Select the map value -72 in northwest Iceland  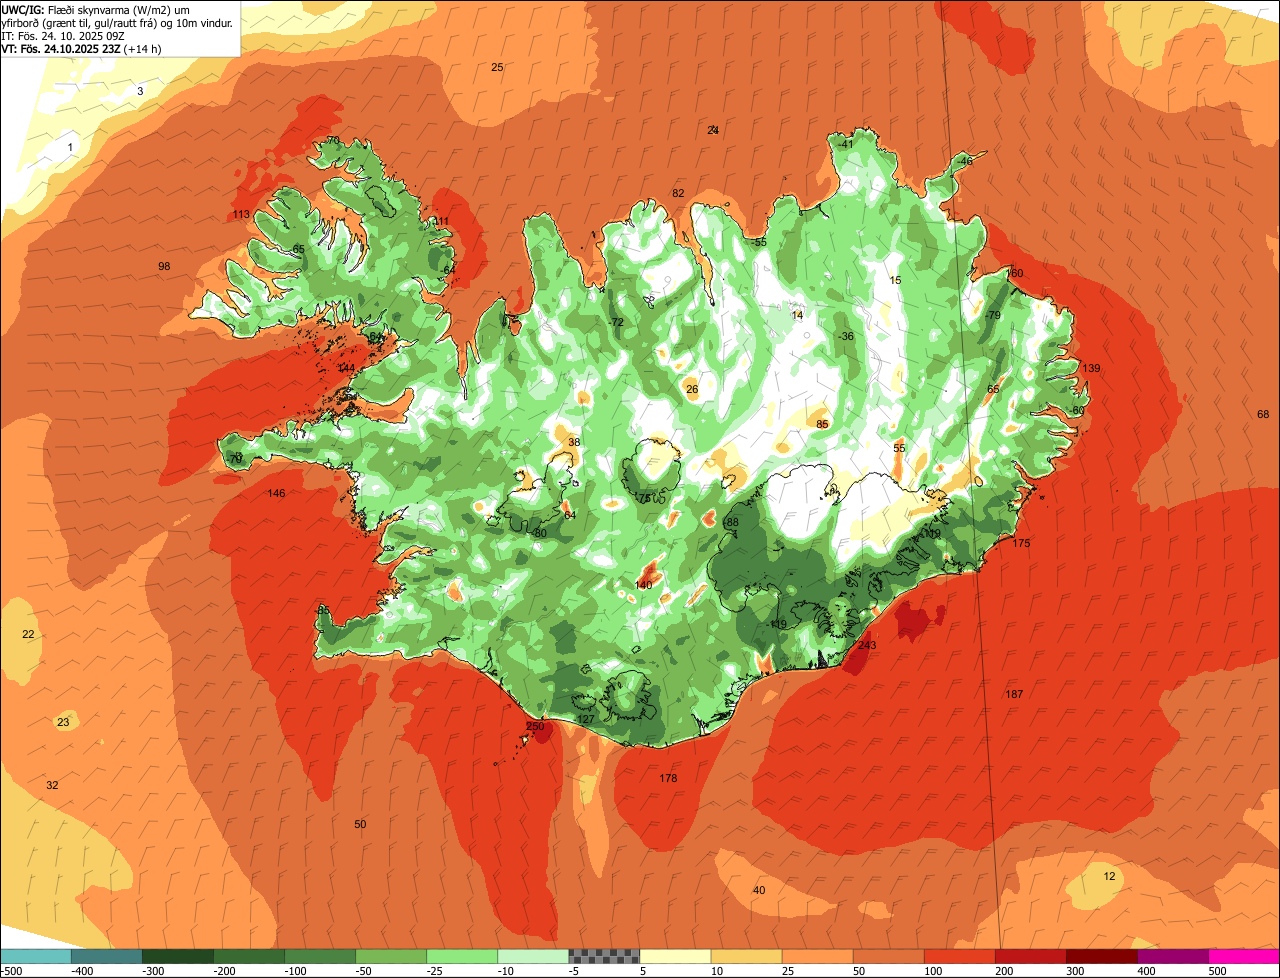pos(616,322)
